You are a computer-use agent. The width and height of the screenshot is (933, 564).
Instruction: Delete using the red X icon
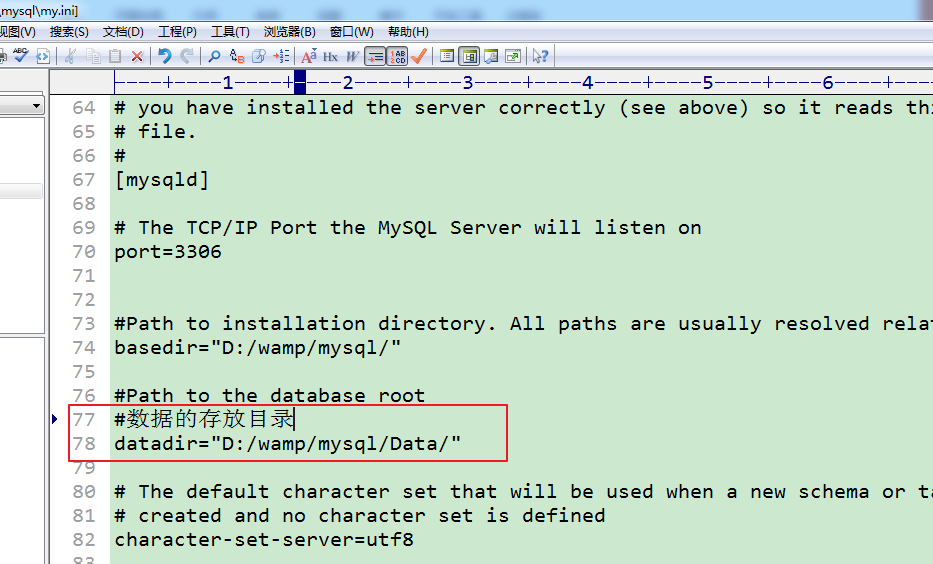(x=137, y=56)
